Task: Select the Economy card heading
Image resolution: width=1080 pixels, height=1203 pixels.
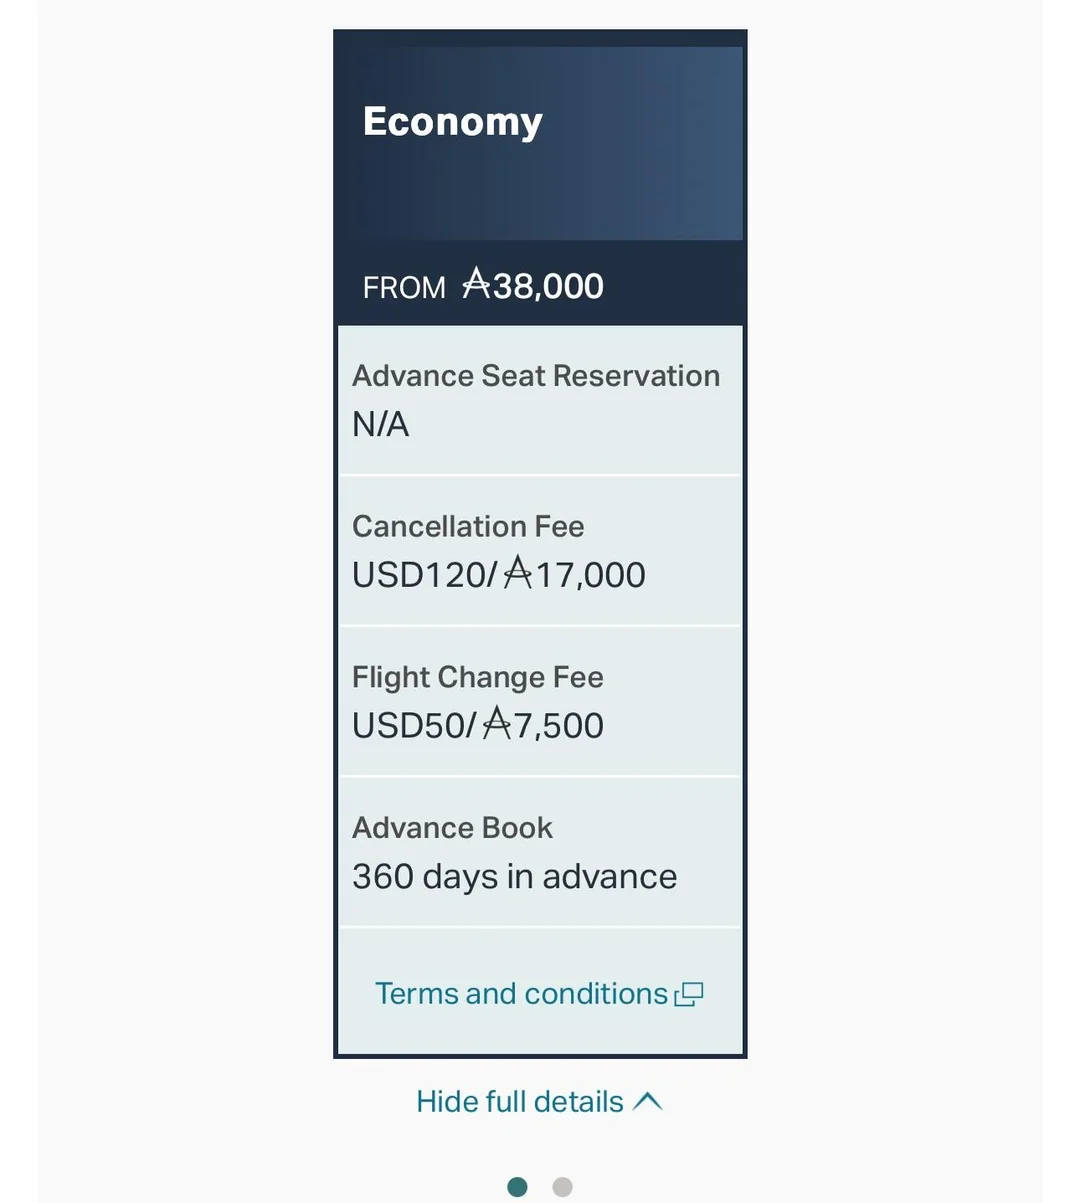Action: (x=452, y=122)
